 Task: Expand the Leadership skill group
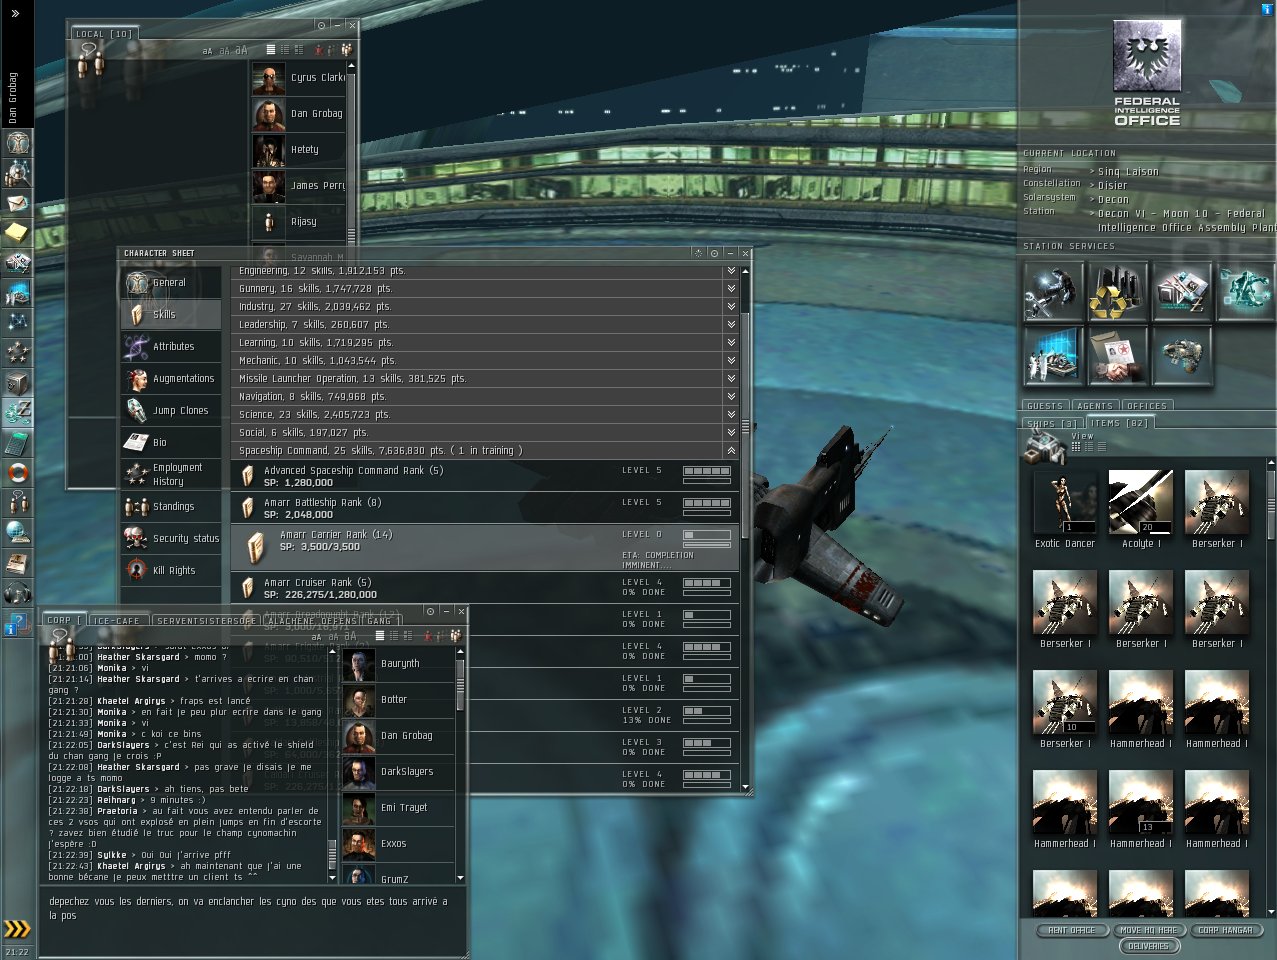(x=731, y=324)
